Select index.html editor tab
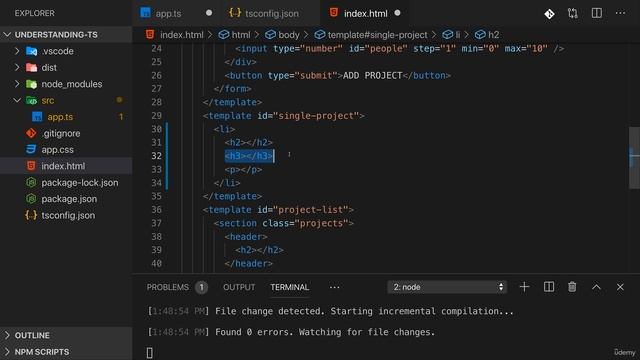The width and height of the screenshot is (640, 360). (365, 13)
